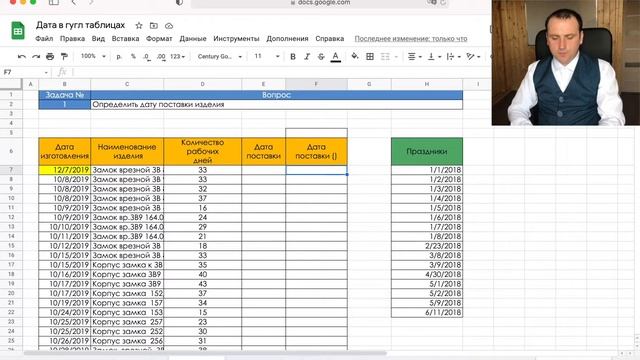640x360 pixels.
Task: Select holiday cell 6/11/2018
Action: 427,313
